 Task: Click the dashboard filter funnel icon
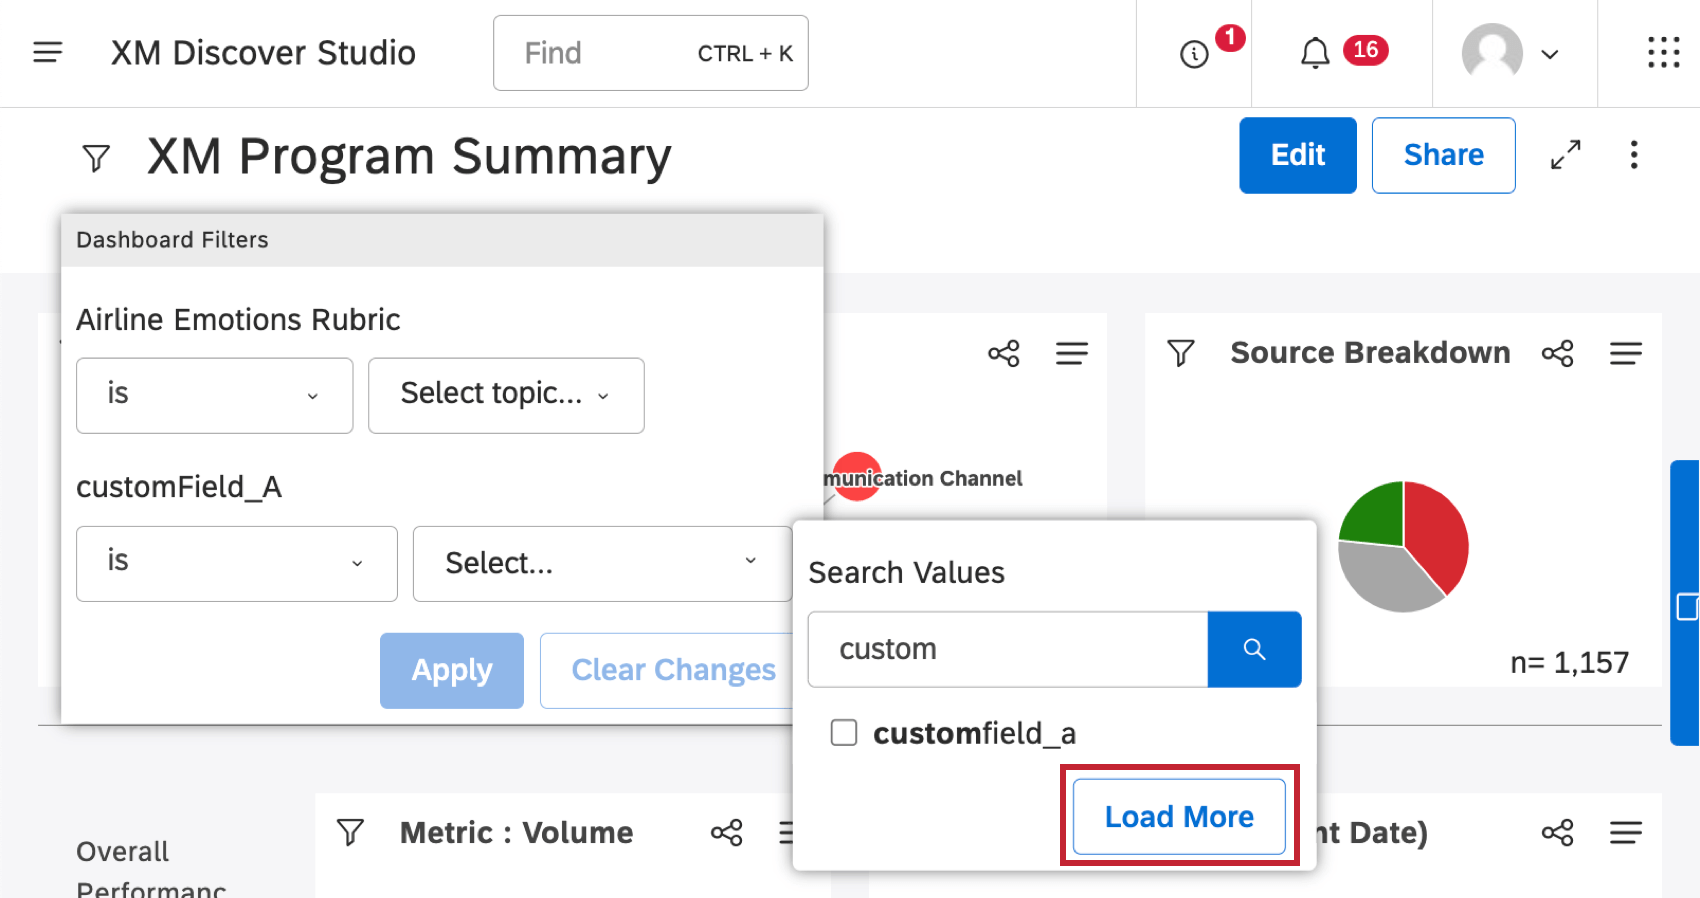click(96, 158)
